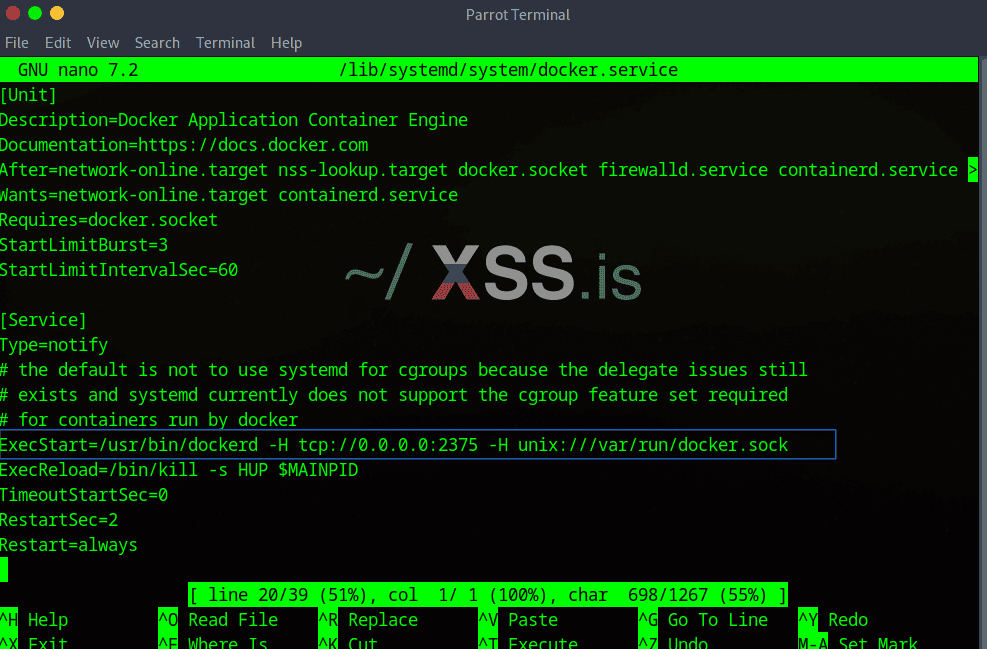Viewport: 987px width, 649px height.
Task: Click the ^T Execute shortcut
Action: pyautogui.click(x=528, y=641)
